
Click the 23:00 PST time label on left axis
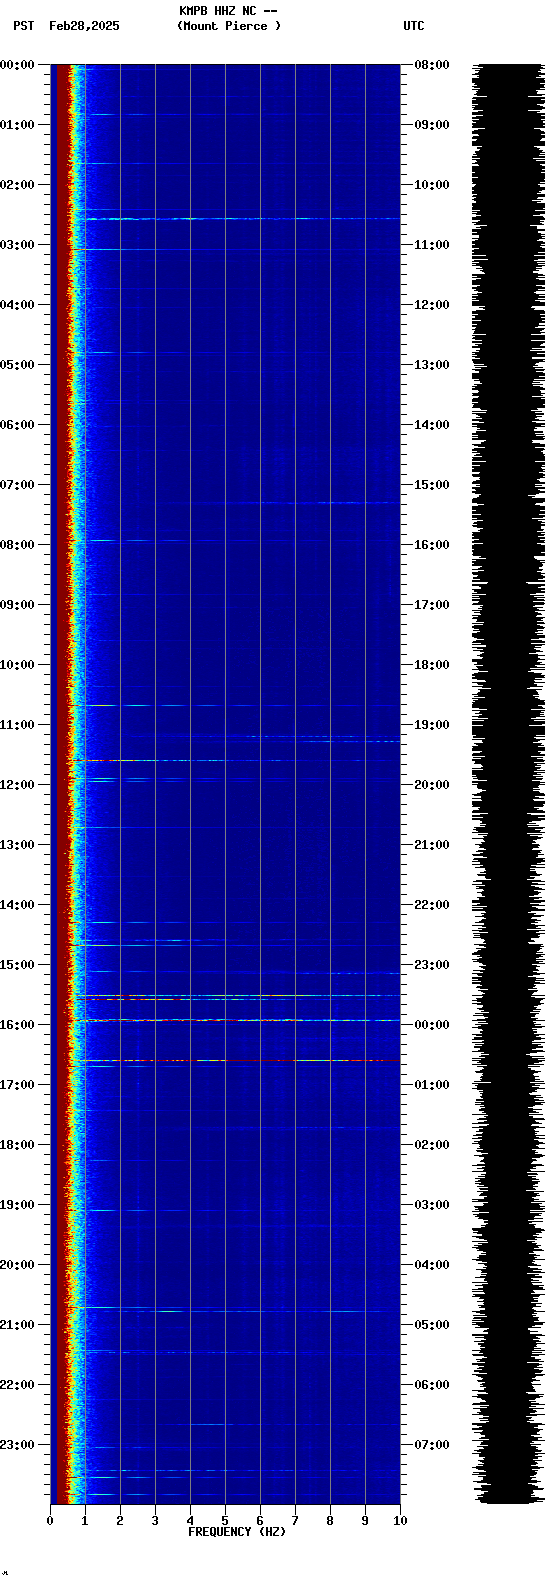click(x=17, y=1445)
